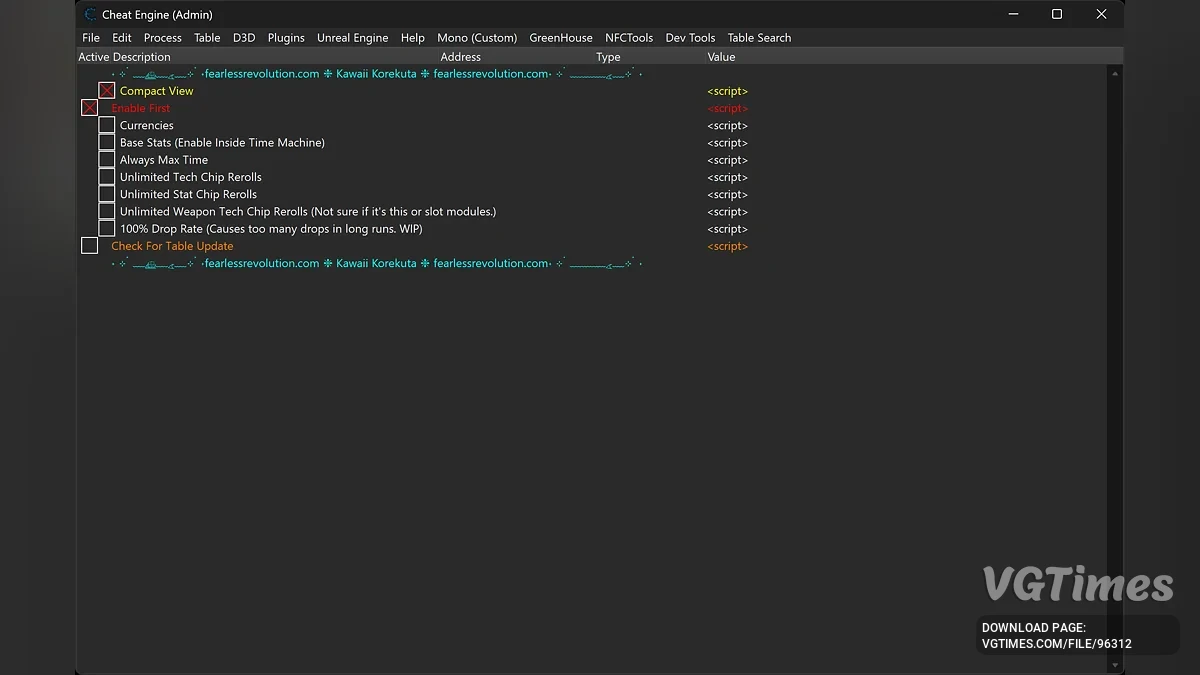Sort by the Address column header

tap(461, 57)
